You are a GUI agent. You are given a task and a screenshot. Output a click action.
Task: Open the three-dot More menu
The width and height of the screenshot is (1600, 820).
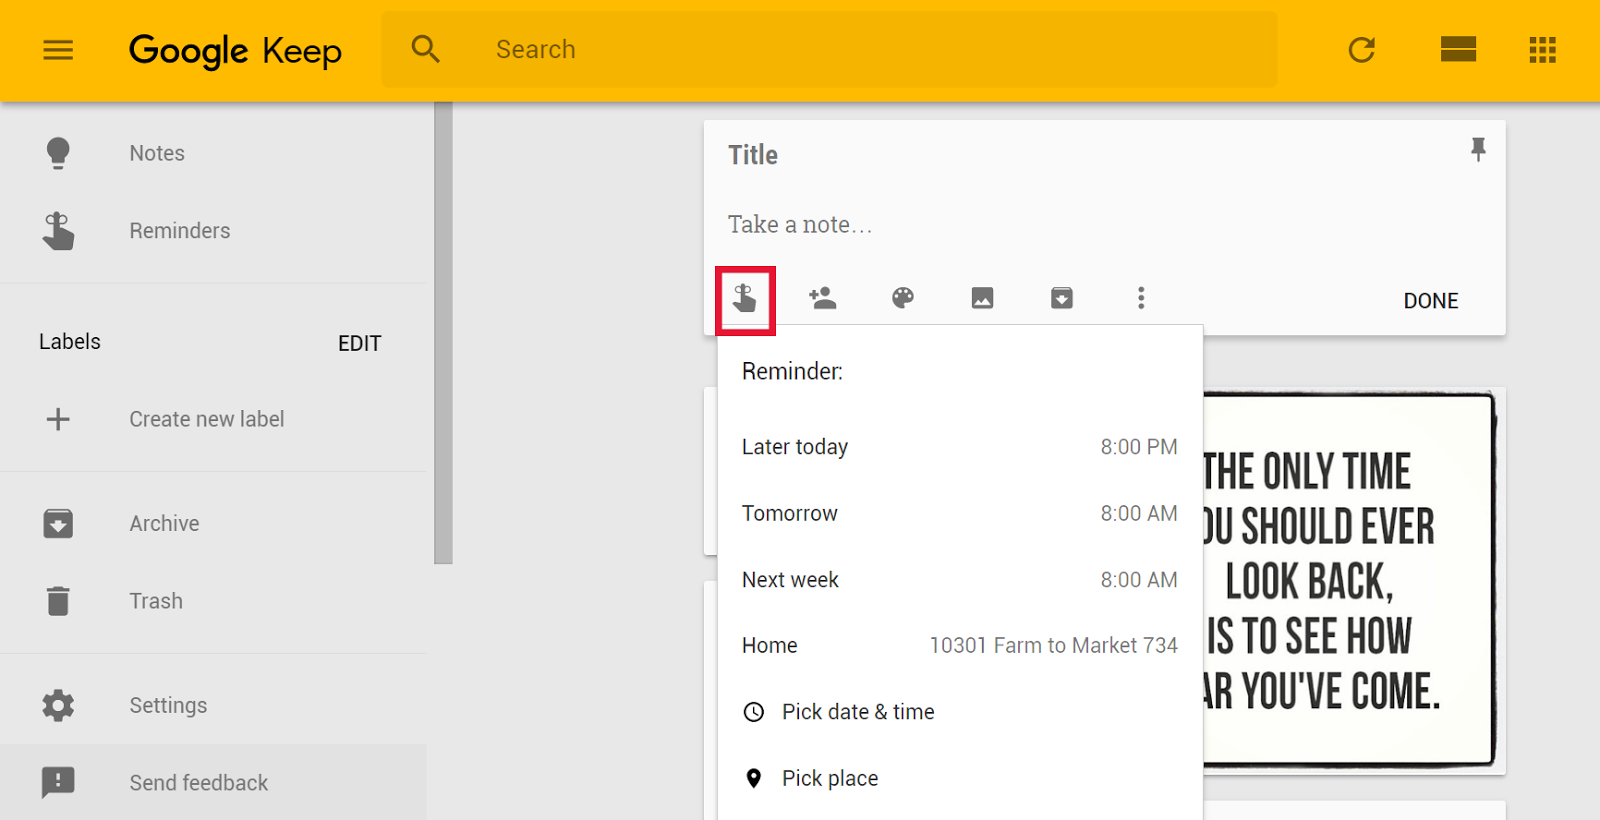[1141, 298]
